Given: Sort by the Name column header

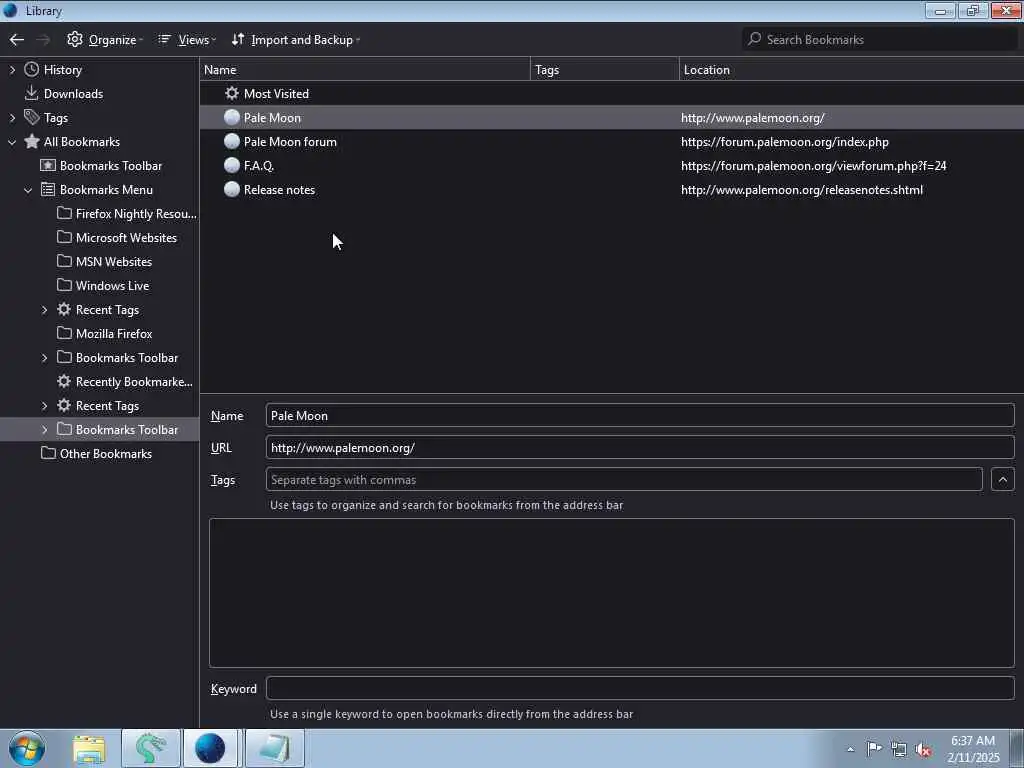Looking at the screenshot, I should 365,69.
